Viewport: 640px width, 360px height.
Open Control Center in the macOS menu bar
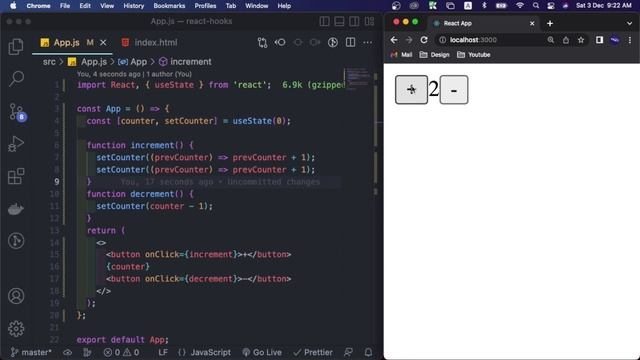551,6
